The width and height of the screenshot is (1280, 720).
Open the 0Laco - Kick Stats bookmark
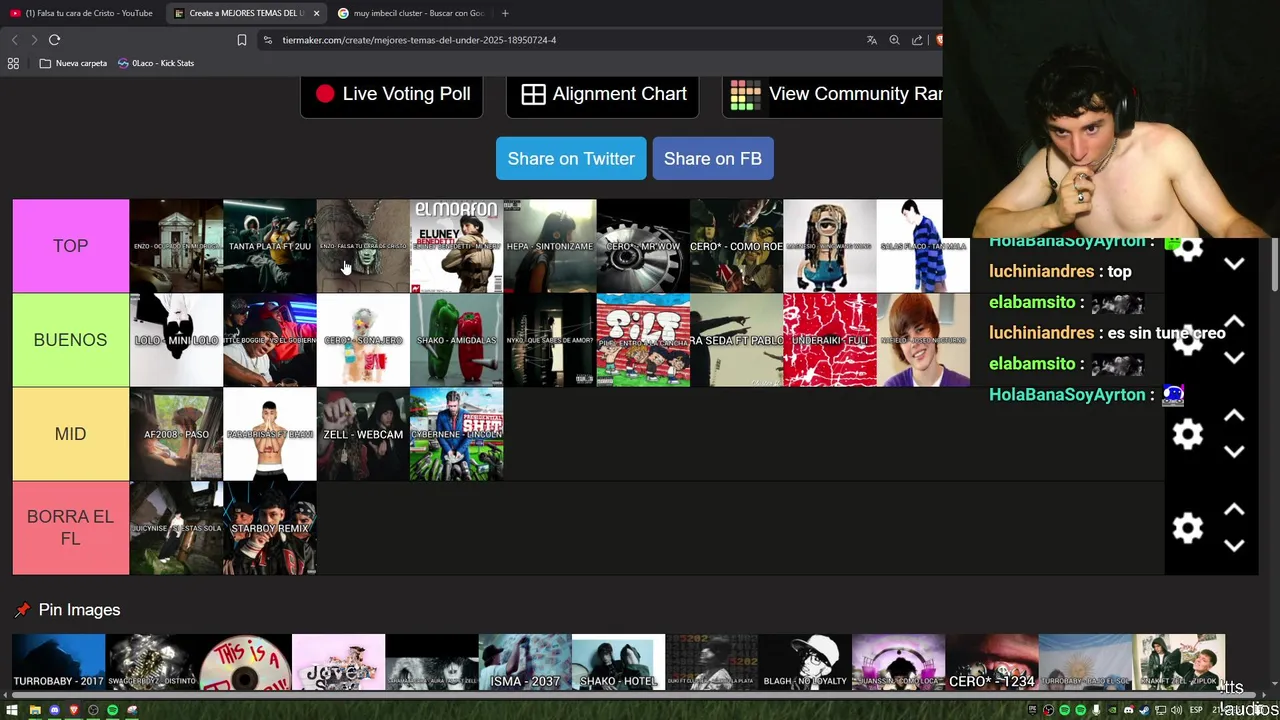point(156,63)
